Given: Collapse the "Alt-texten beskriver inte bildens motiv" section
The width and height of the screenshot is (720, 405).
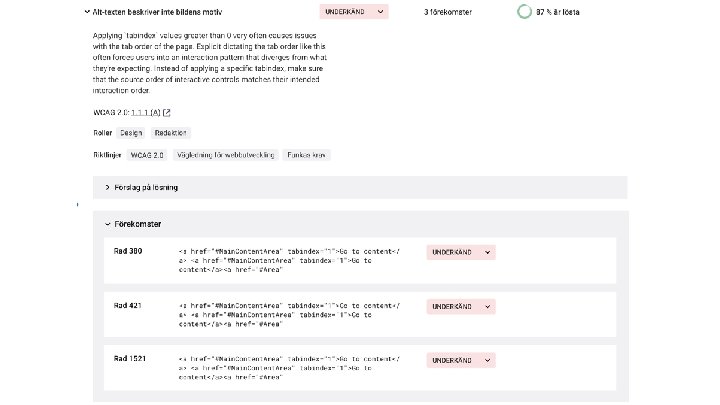Looking at the screenshot, I should click(x=84, y=12).
